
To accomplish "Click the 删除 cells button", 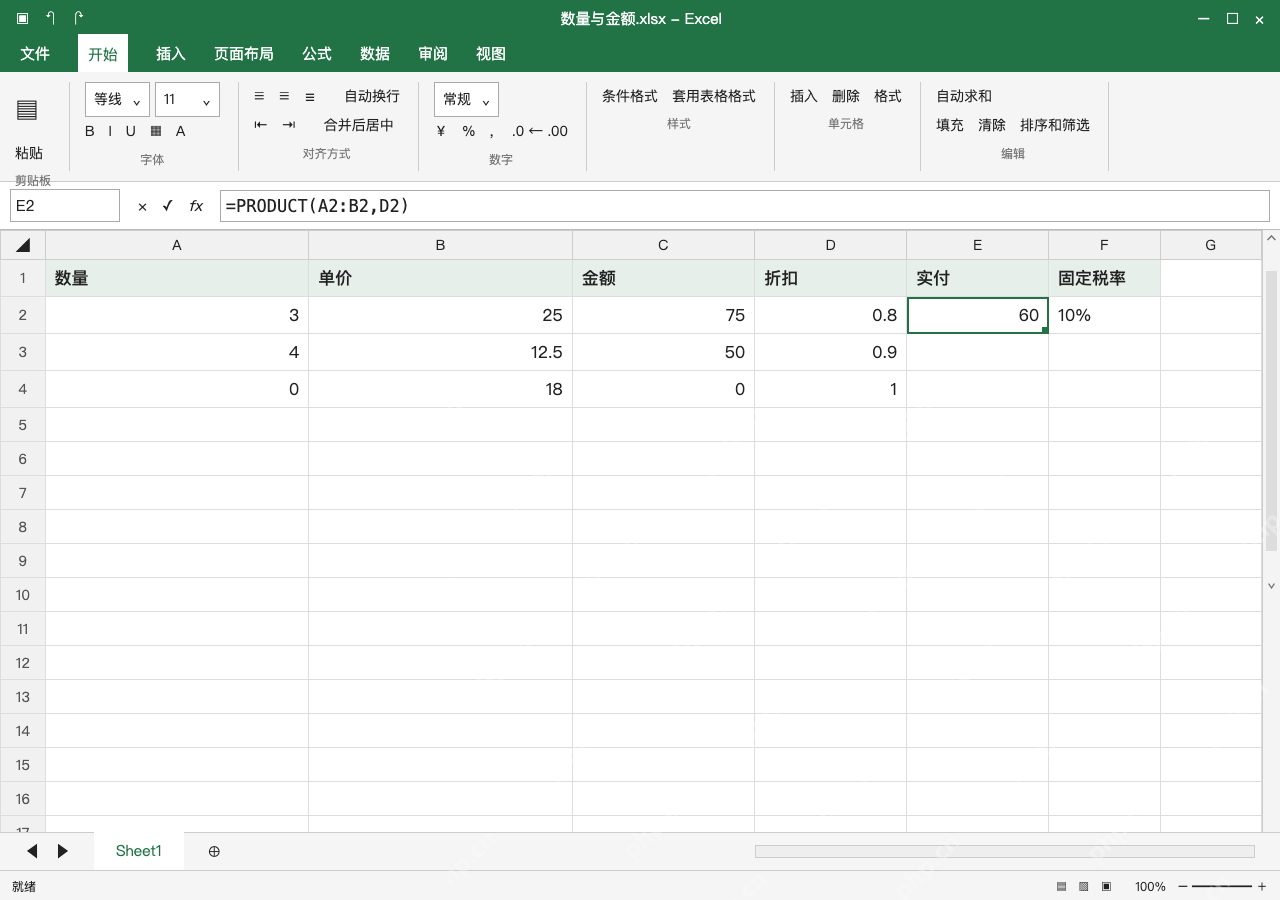I will click(846, 96).
